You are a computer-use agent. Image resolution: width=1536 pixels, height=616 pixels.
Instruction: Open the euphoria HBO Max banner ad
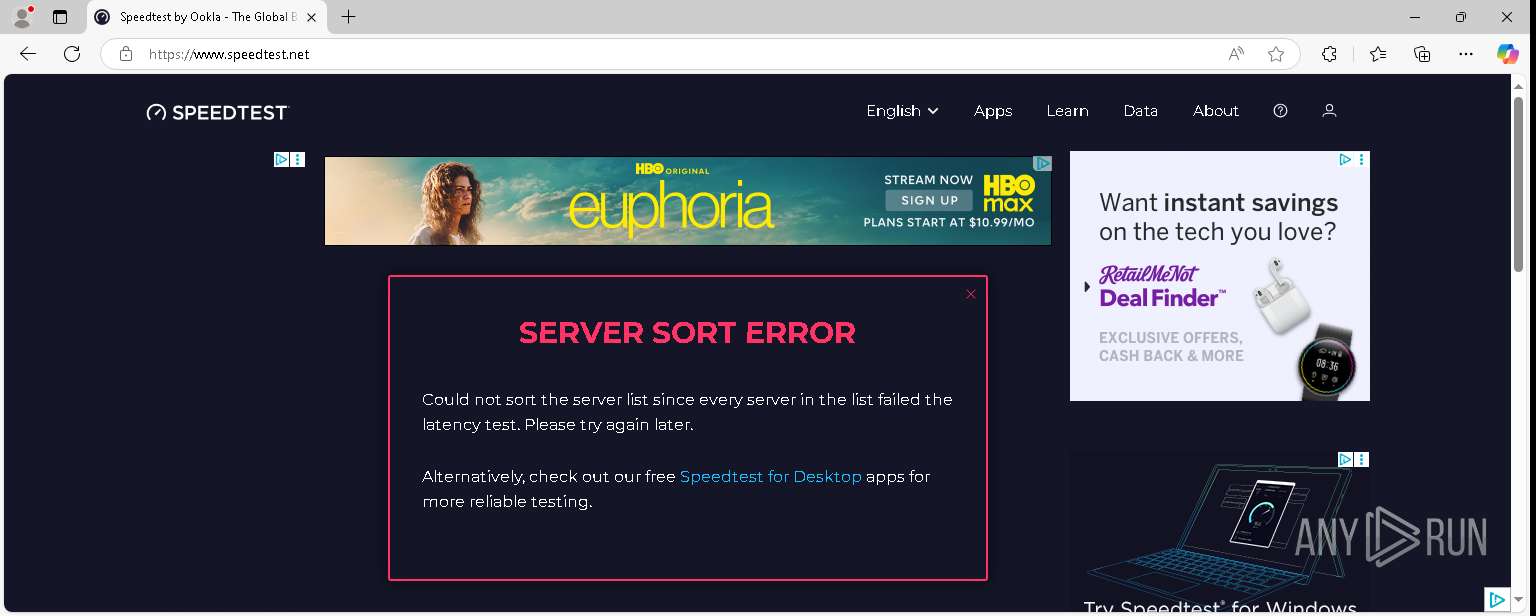pos(688,201)
